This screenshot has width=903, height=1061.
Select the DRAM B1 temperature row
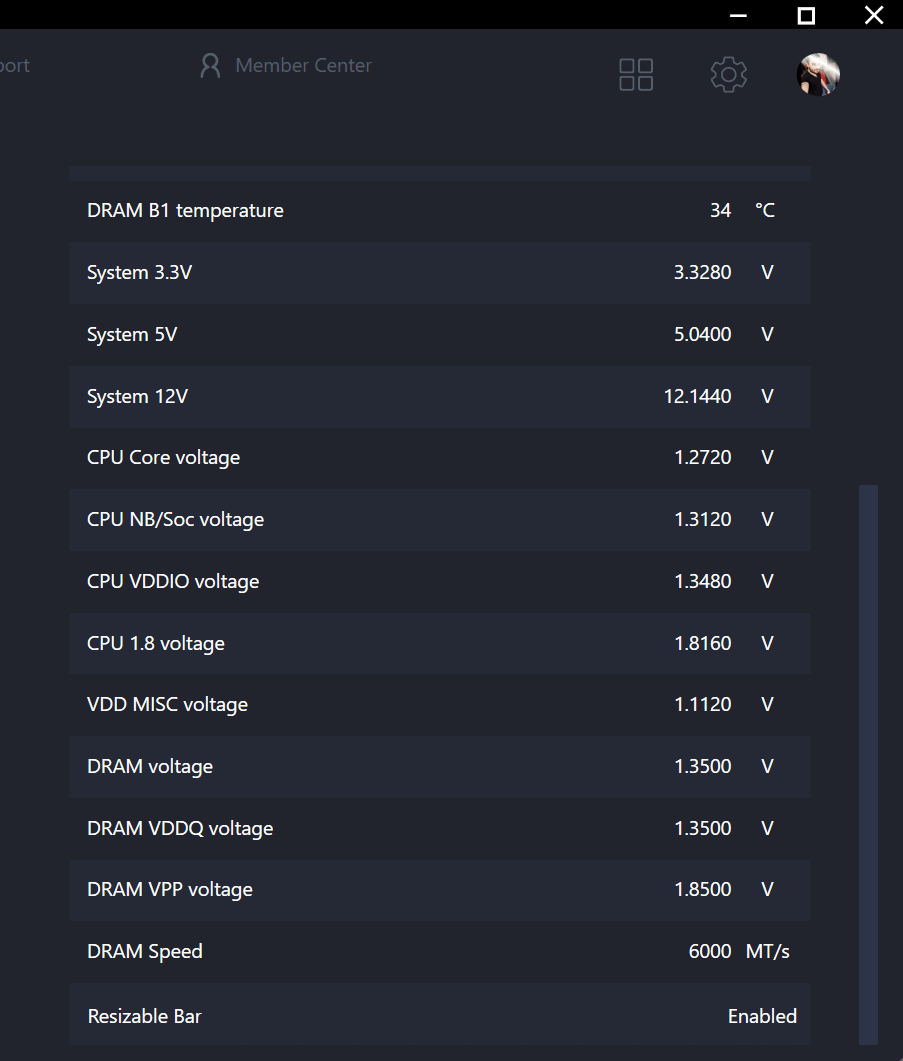tap(440, 210)
